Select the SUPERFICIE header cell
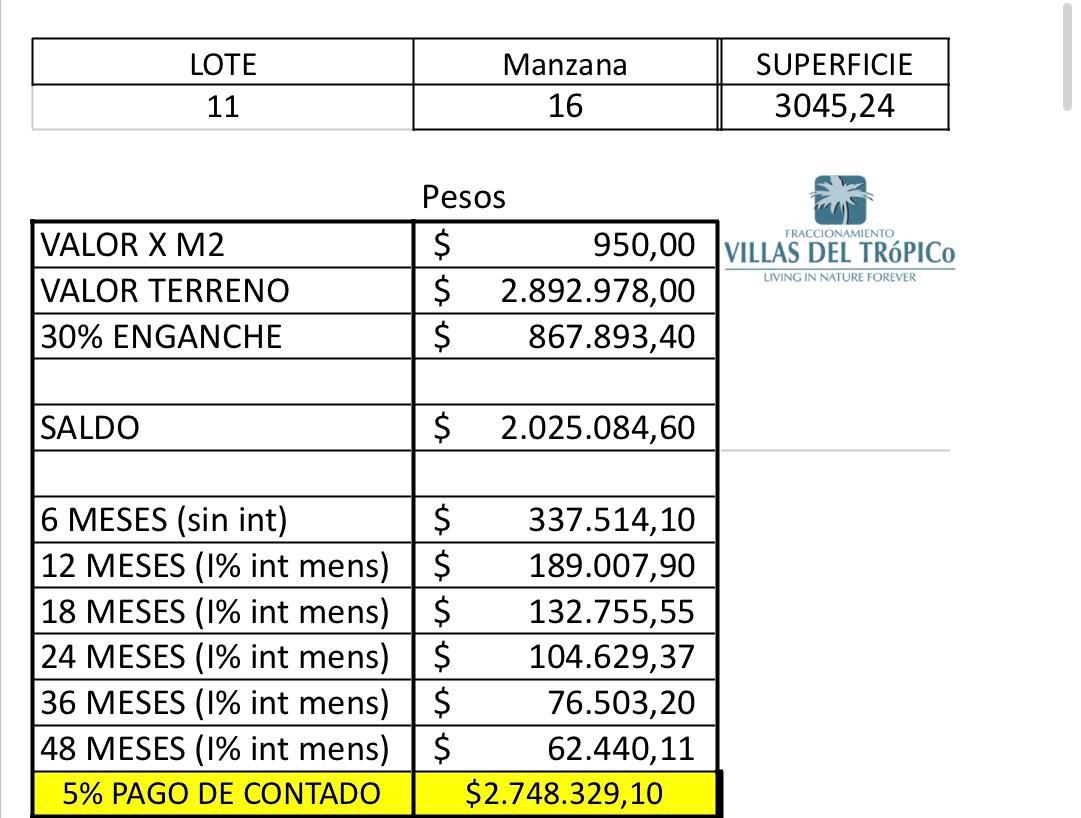 834,64
